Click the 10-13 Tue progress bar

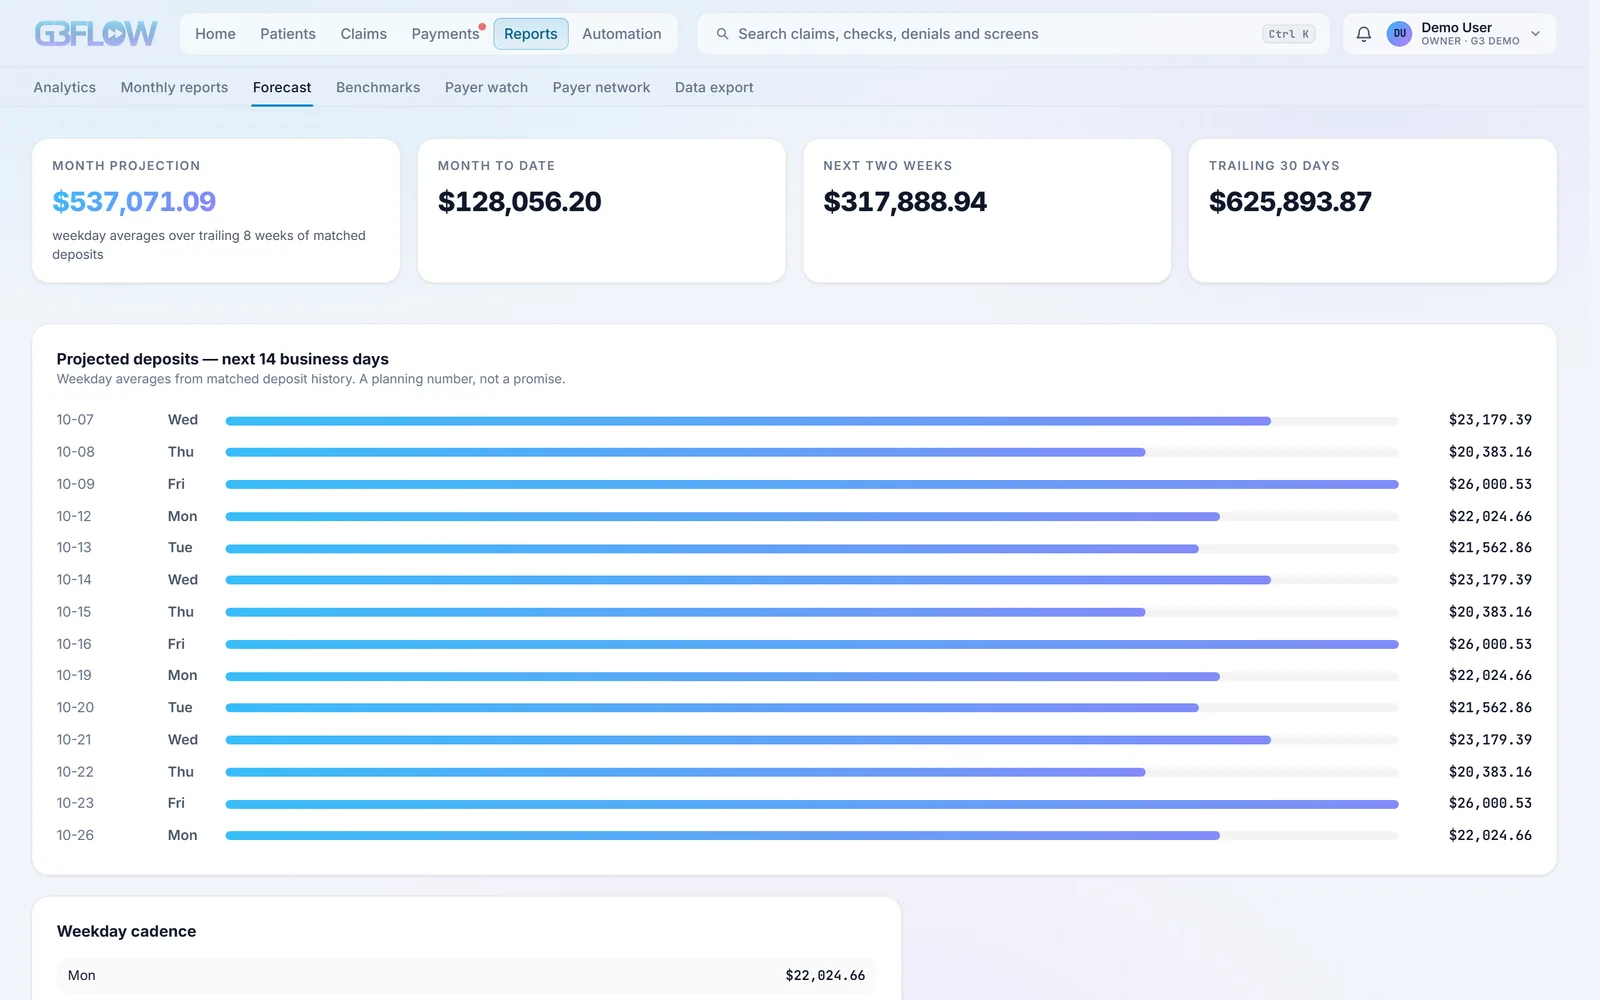(x=812, y=549)
